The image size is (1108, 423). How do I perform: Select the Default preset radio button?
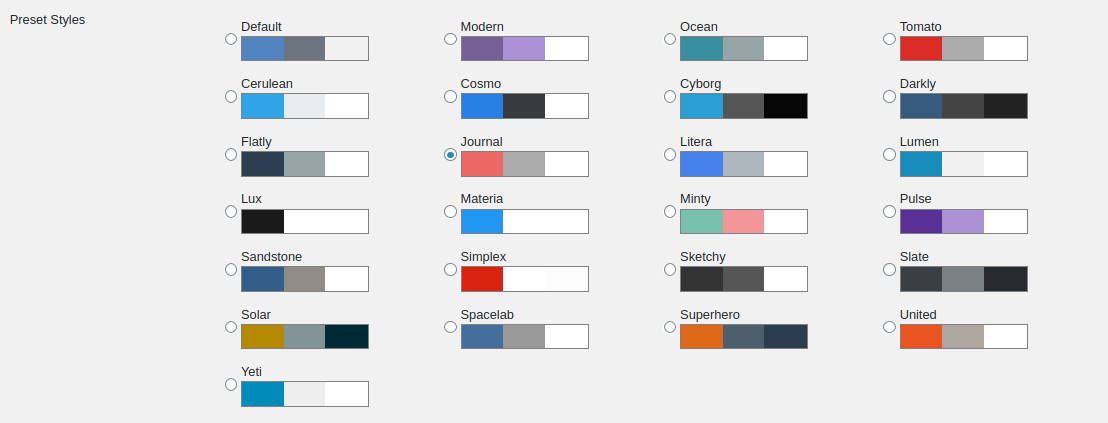point(230,39)
